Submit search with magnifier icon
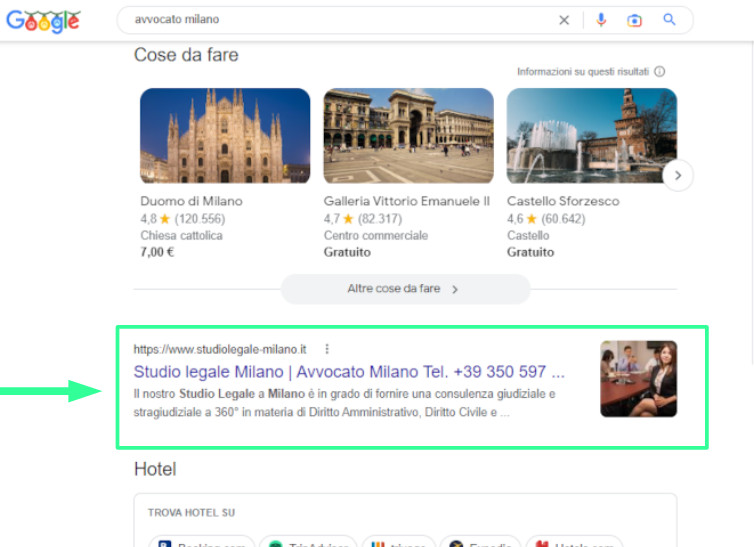Screen dimensions: 754x547 coord(669,20)
